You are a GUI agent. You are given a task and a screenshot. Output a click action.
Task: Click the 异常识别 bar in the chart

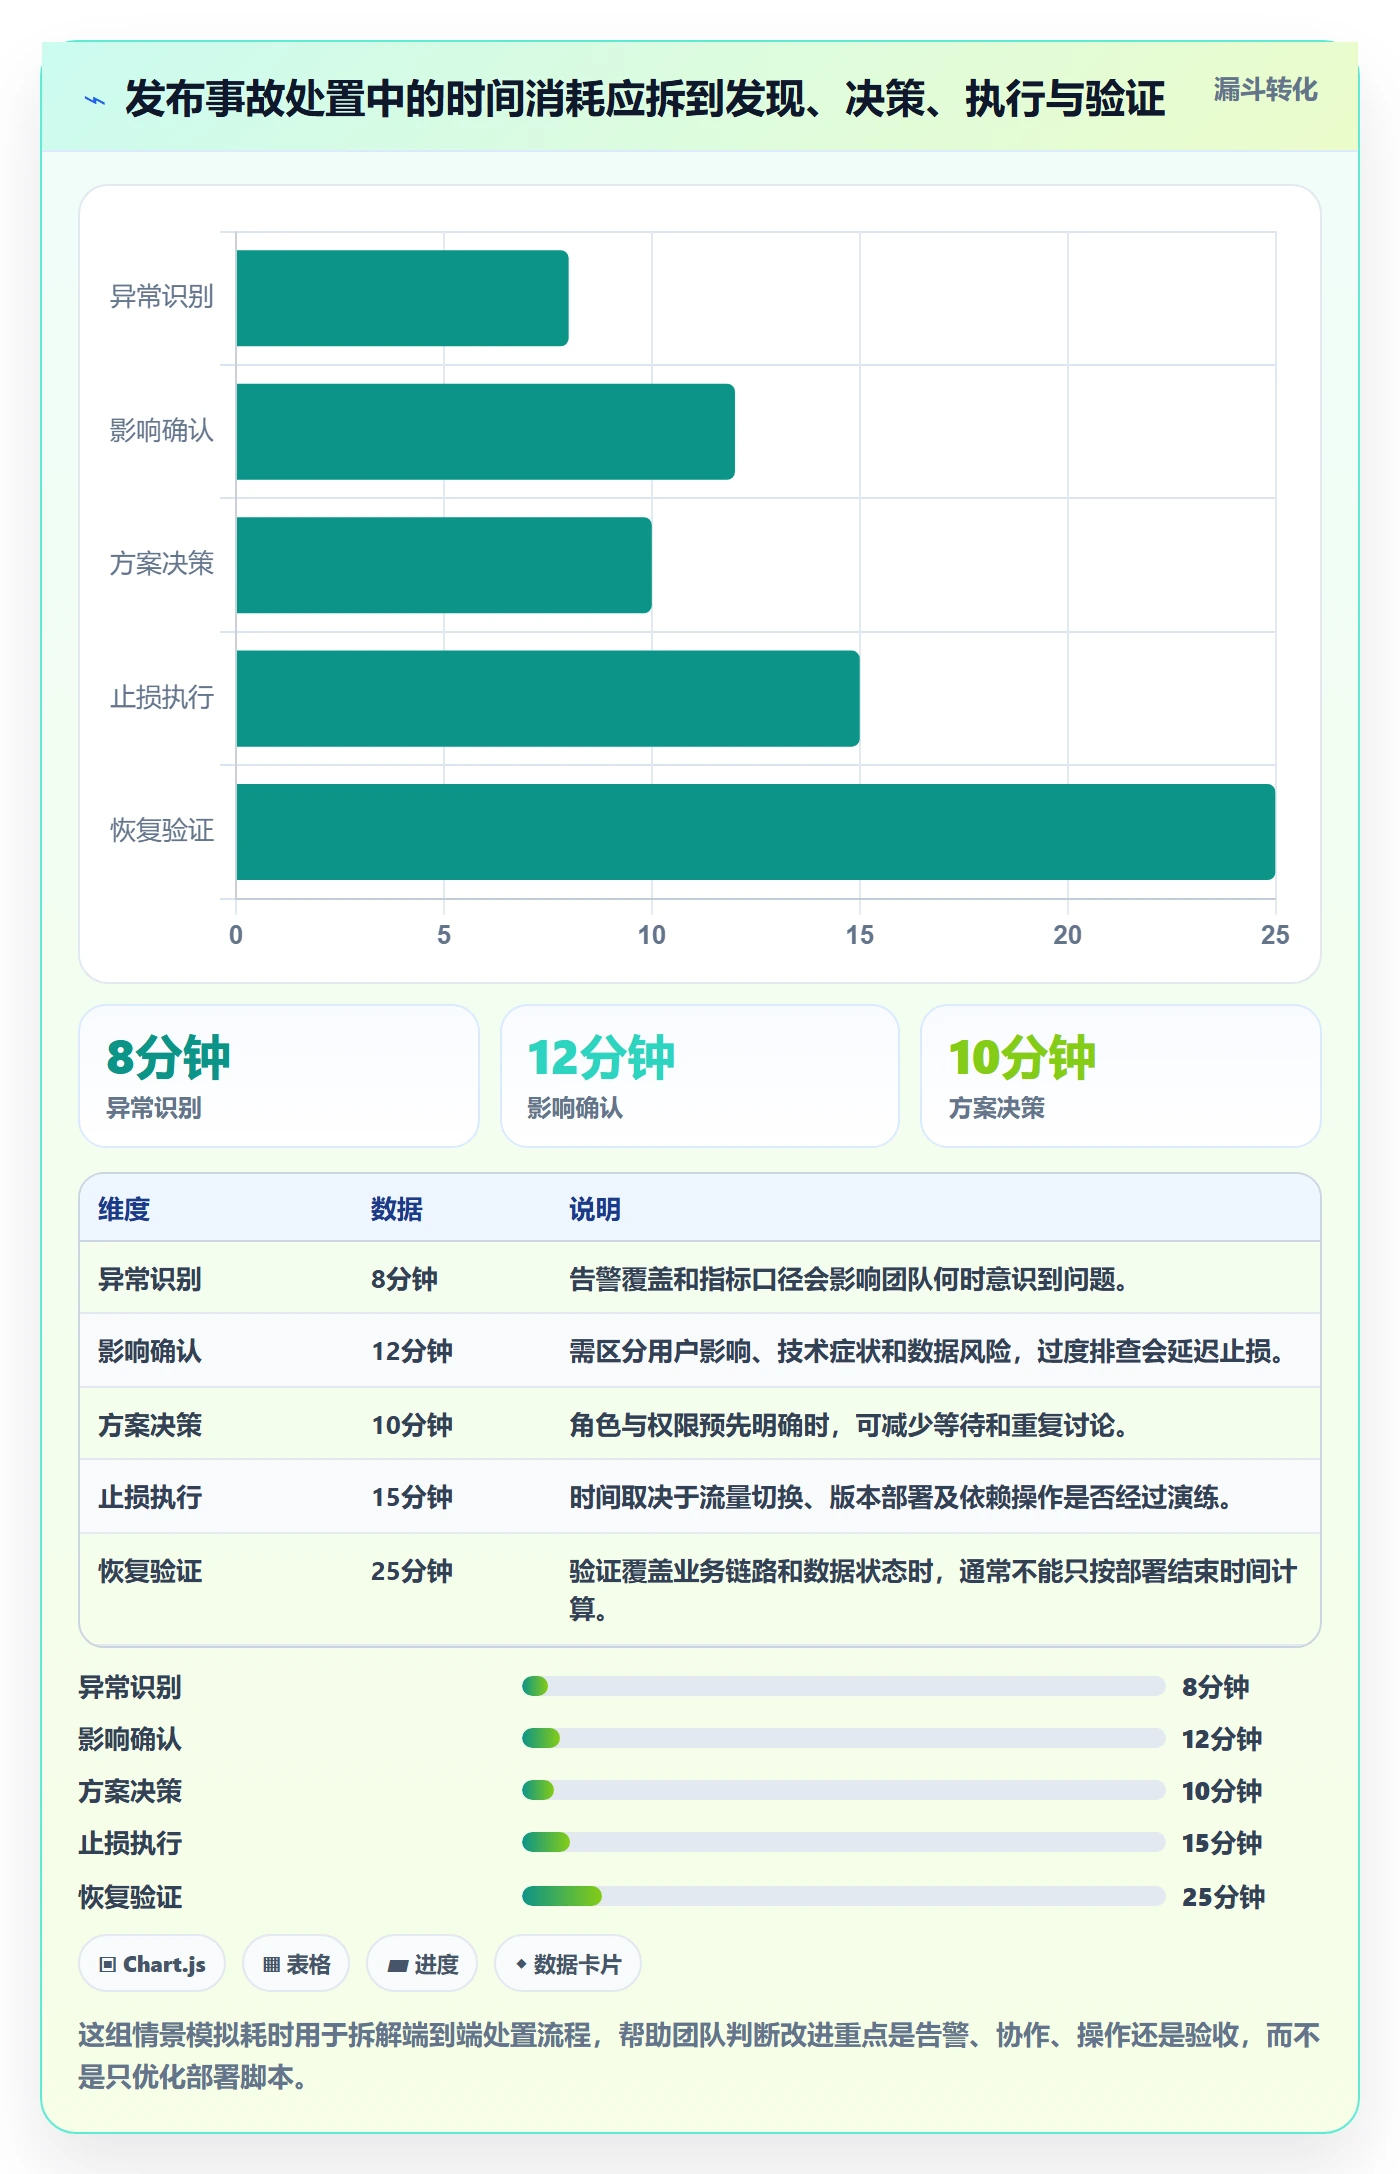[x=402, y=298]
